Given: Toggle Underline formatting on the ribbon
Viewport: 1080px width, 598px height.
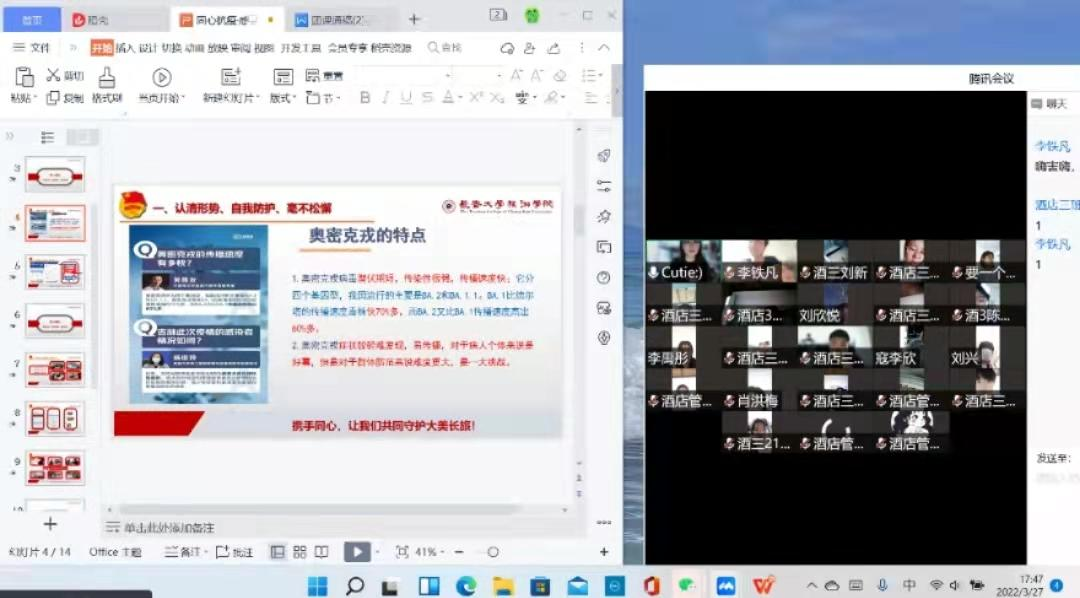Looking at the screenshot, I should point(405,97).
